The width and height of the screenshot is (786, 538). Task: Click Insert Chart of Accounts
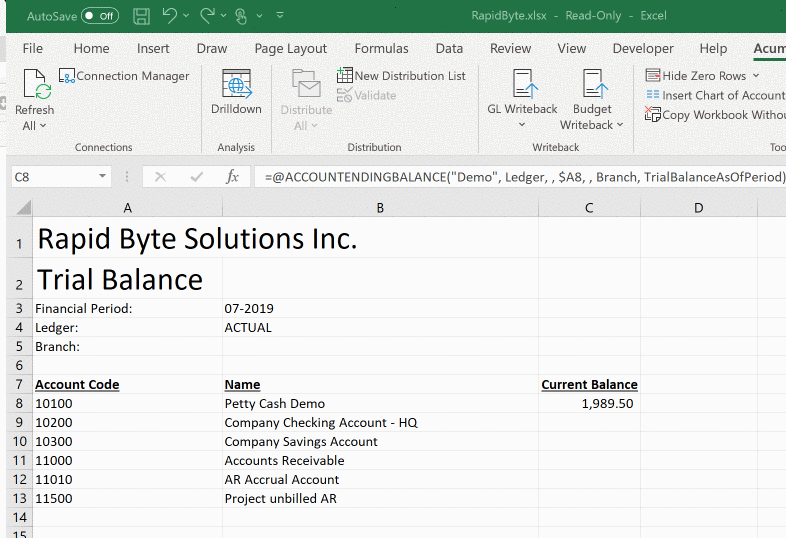[716, 95]
